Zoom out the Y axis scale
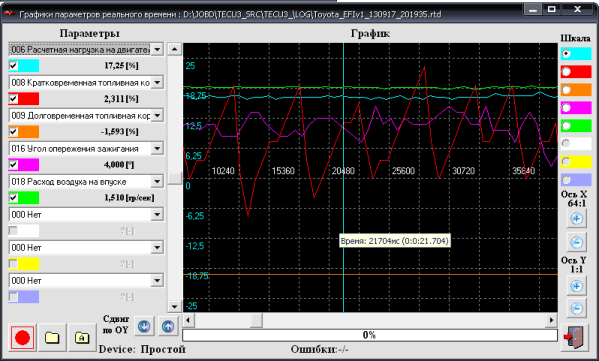Viewport: 599px width, 361px height. point(576,308)
